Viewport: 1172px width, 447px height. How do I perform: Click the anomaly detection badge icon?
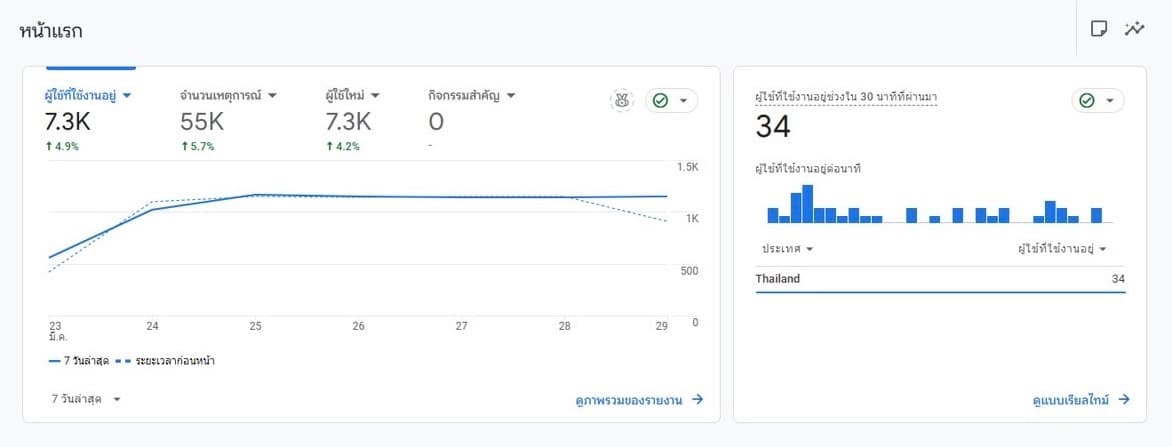pos(622,101)
